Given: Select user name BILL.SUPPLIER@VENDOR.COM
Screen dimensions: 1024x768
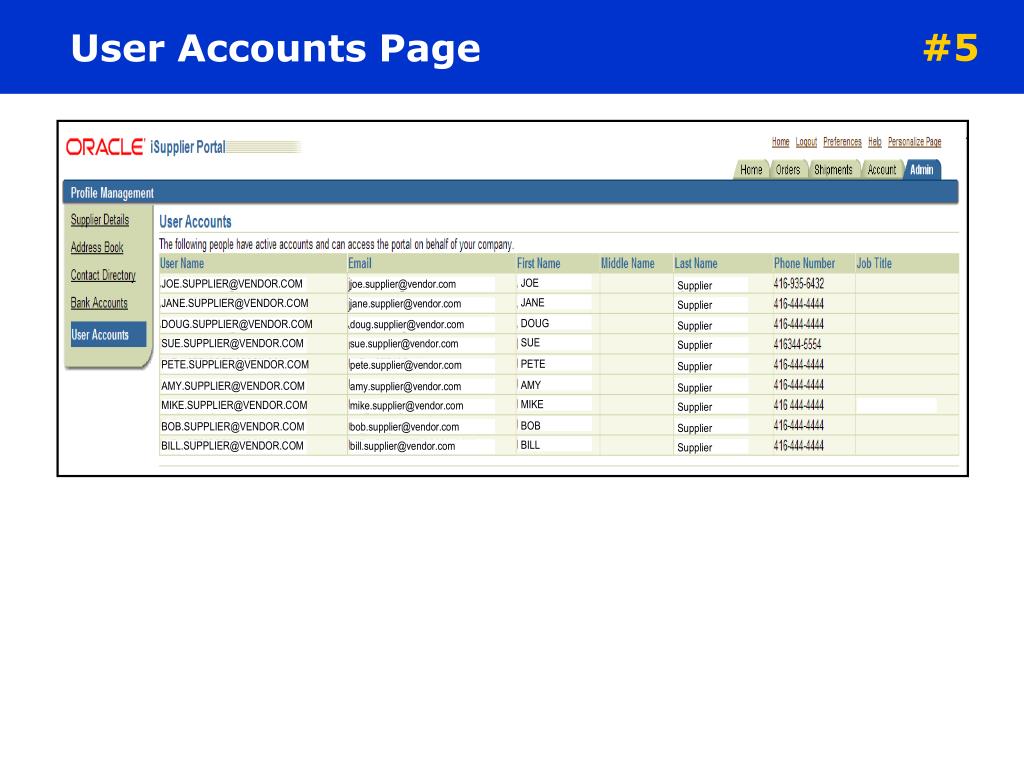Looking at the screenshot, I should (232, 446).
